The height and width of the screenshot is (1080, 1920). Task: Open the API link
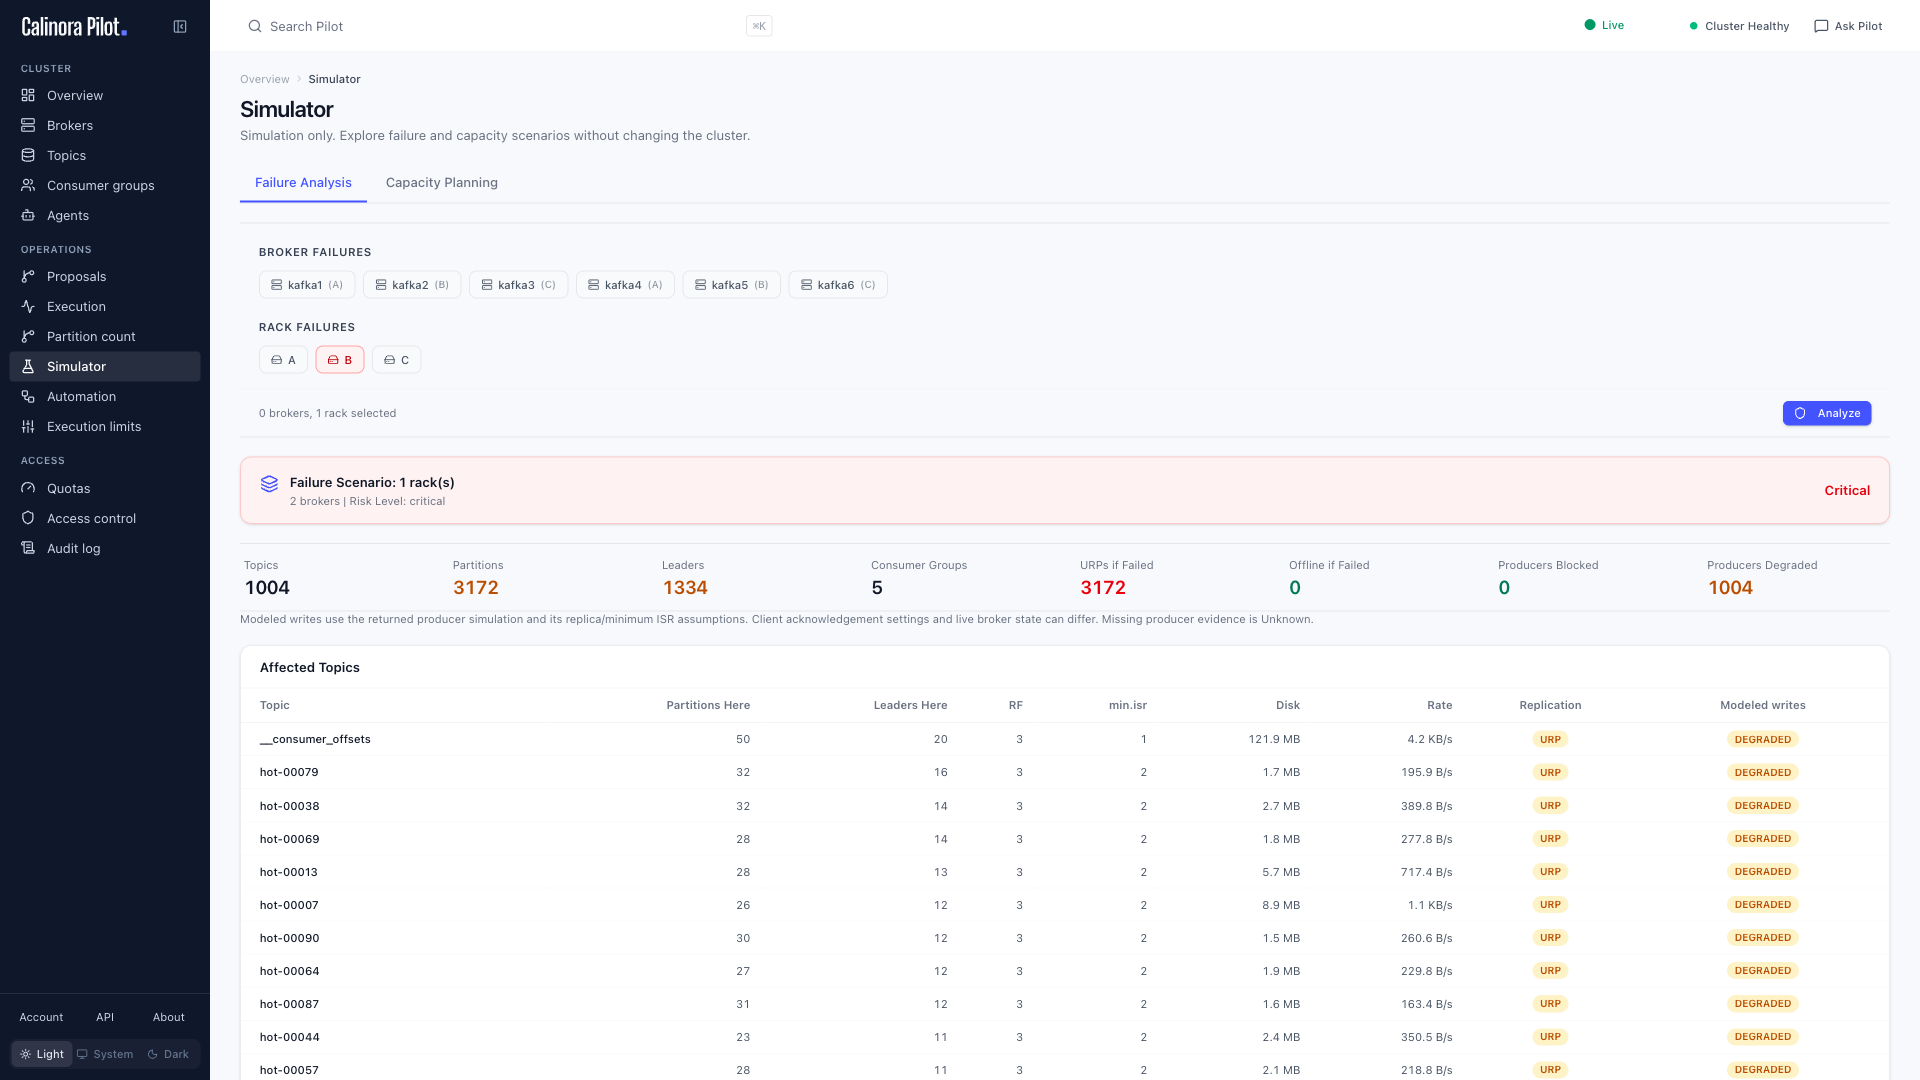pyautogui.click(x=105, y=1017)
